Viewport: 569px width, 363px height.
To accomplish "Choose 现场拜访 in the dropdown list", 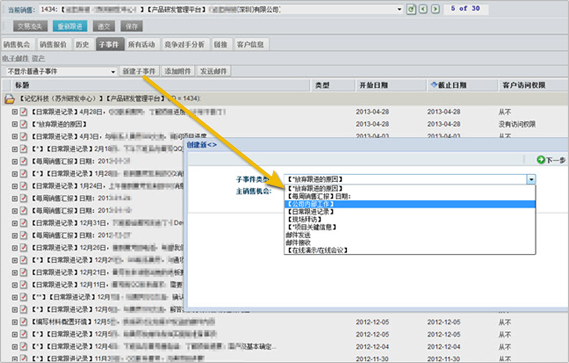I will (x=410, y=219).
